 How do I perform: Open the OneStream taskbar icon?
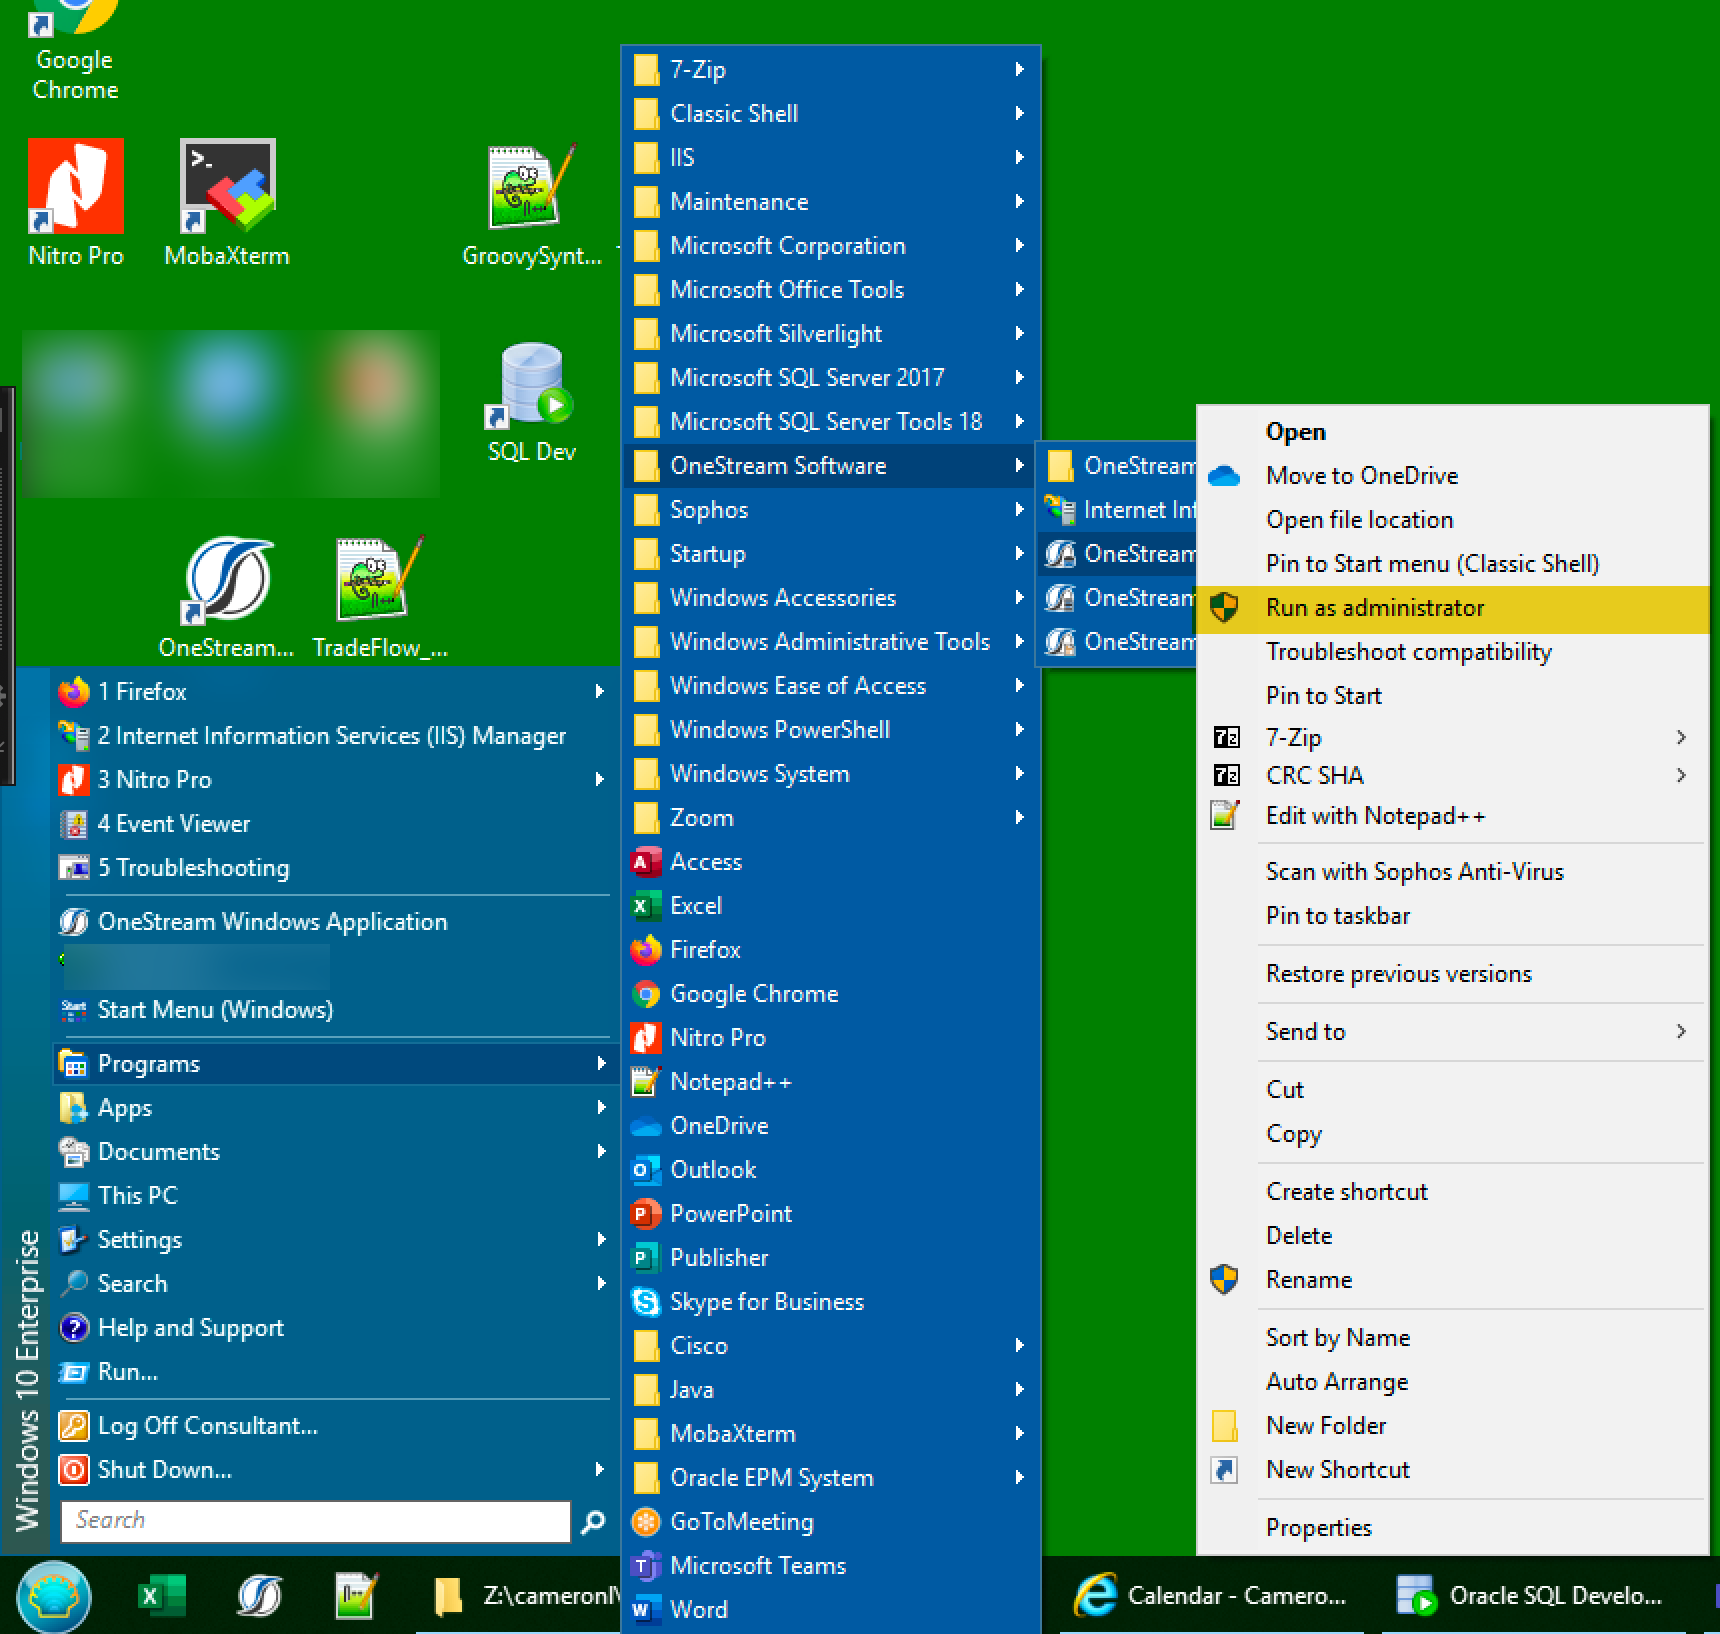click(x=259, y=1596)
